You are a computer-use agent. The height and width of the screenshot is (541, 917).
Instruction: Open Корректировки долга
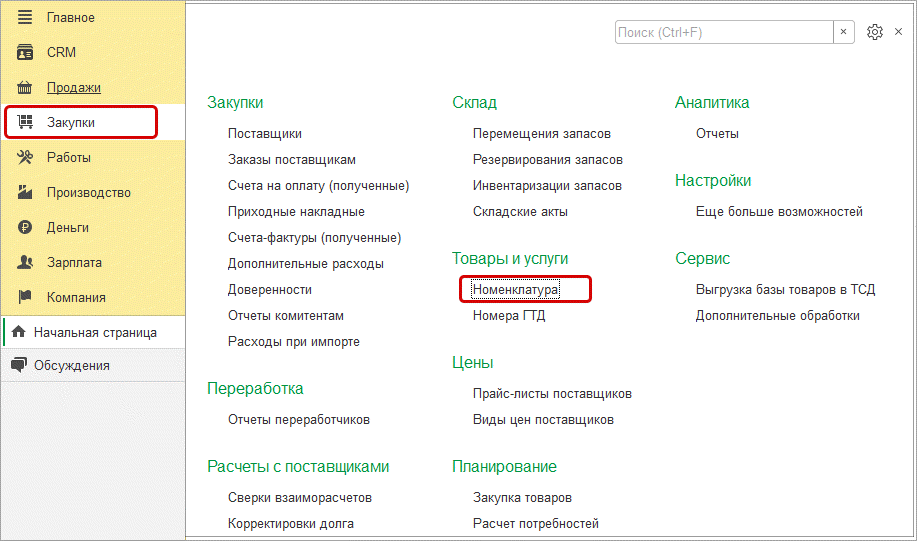[291, 523]
